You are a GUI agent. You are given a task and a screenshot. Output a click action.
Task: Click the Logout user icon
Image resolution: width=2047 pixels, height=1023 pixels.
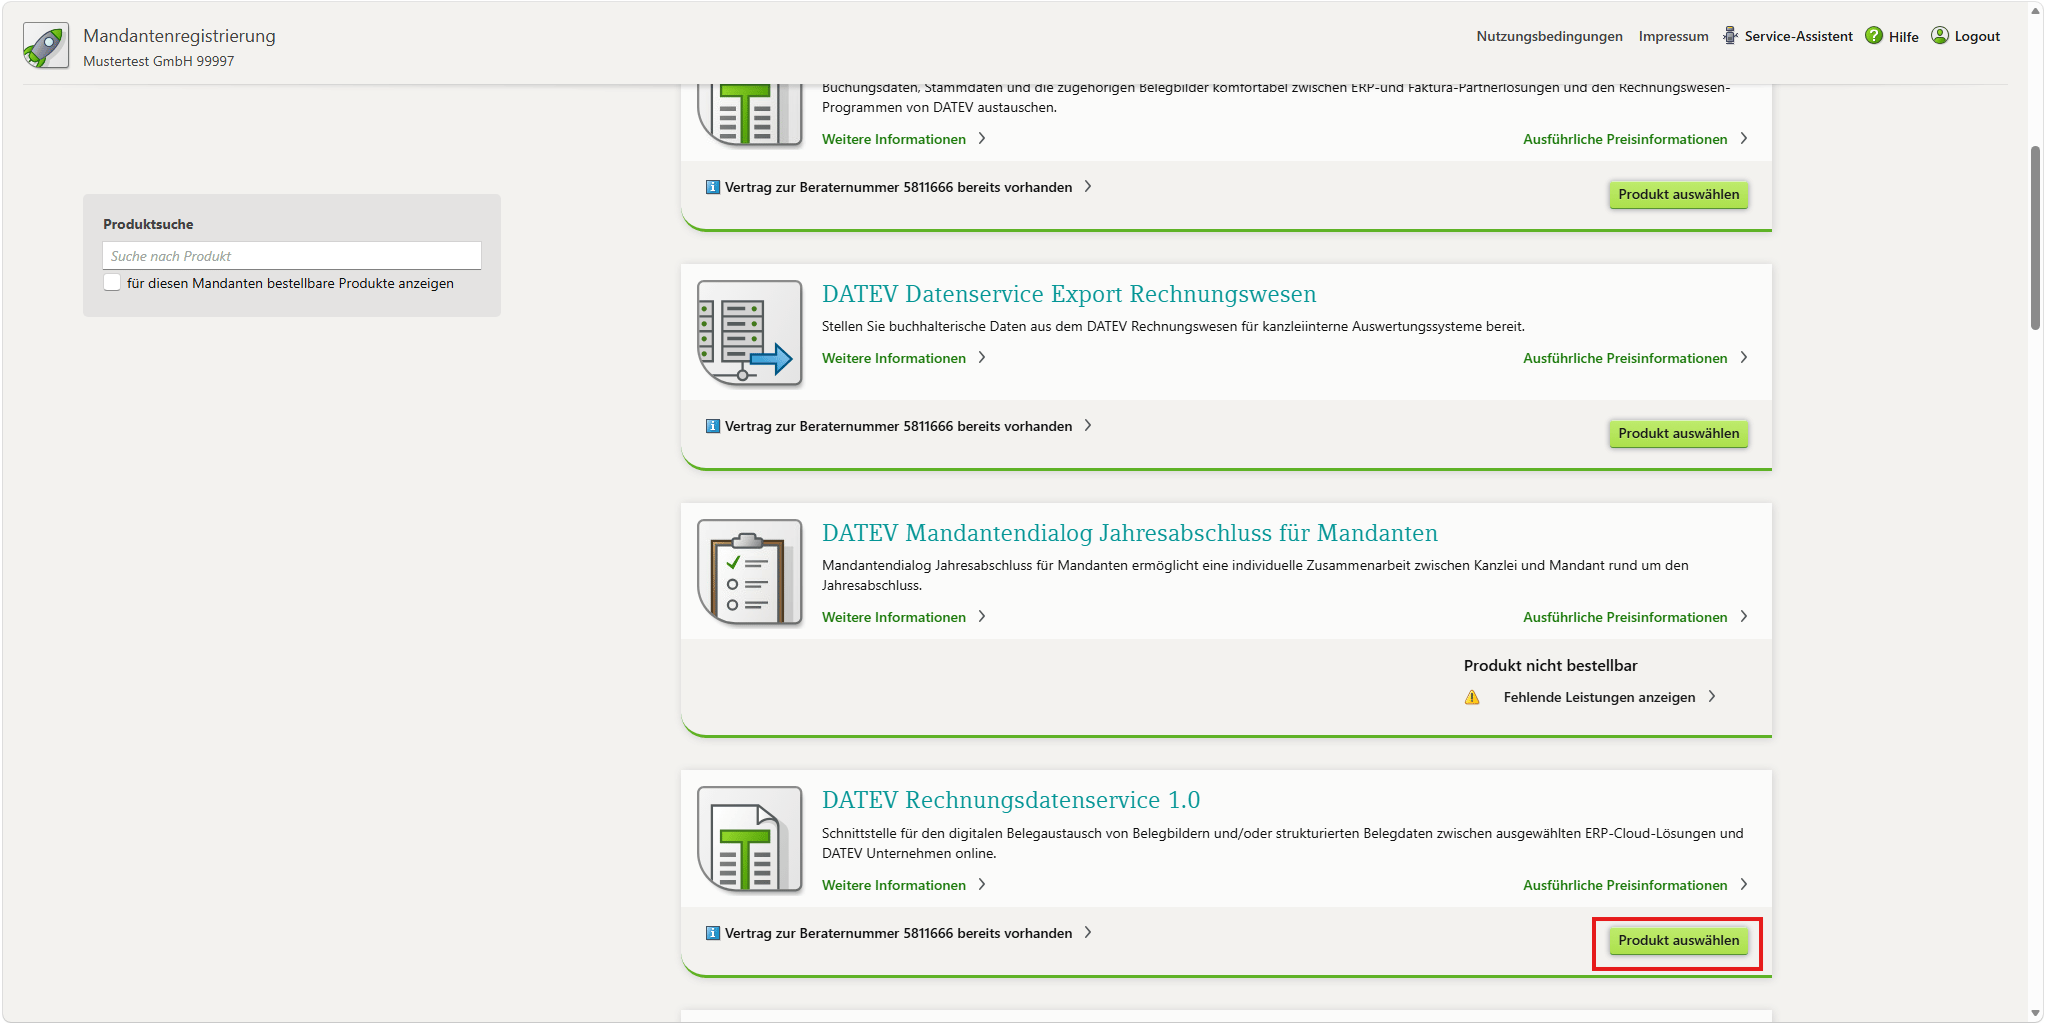(1940, 36)
